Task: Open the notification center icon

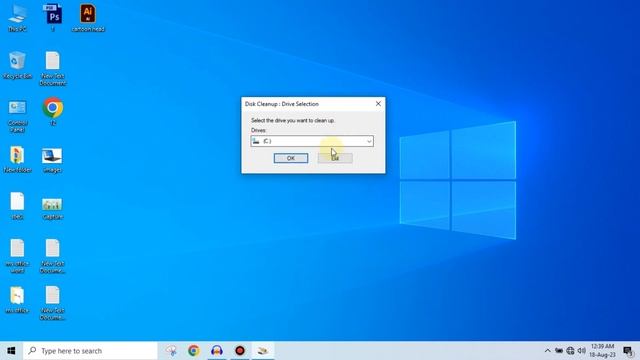Action: (x=628, y=351)
